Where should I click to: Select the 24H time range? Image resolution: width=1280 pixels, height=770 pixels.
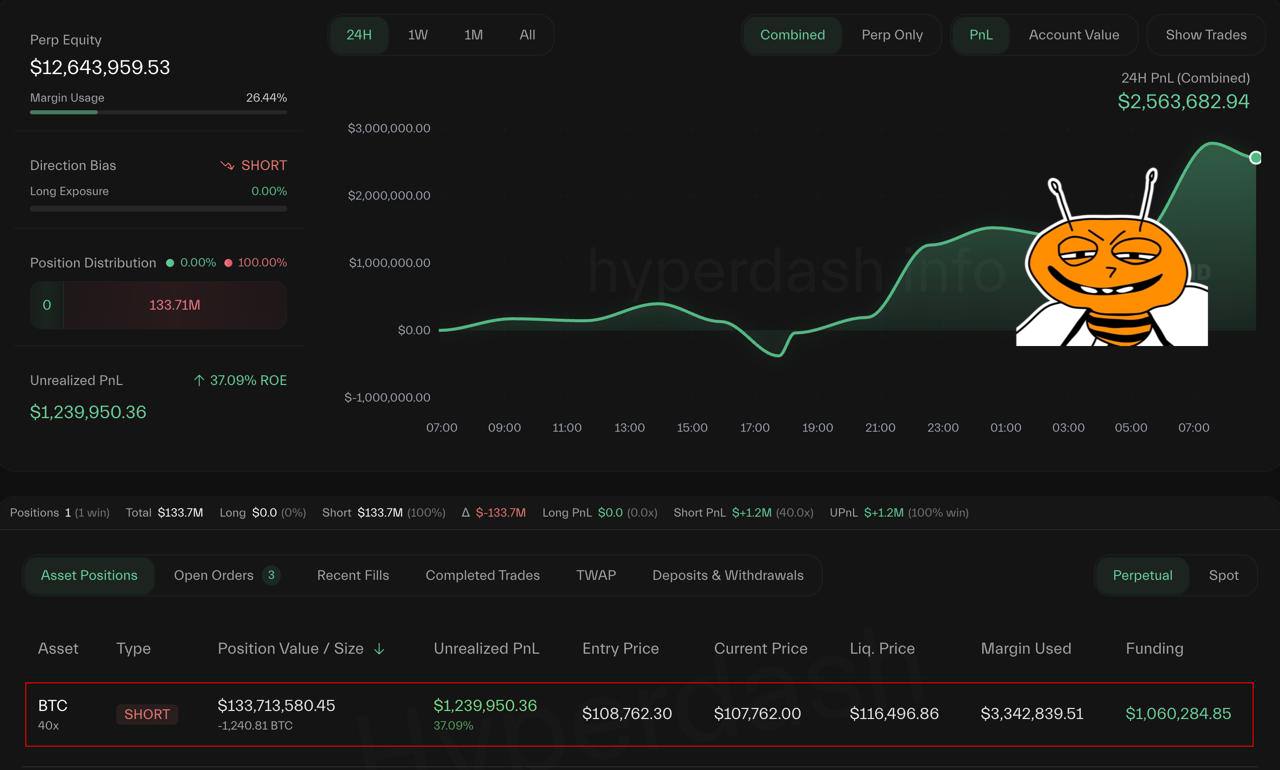point(359,35)
